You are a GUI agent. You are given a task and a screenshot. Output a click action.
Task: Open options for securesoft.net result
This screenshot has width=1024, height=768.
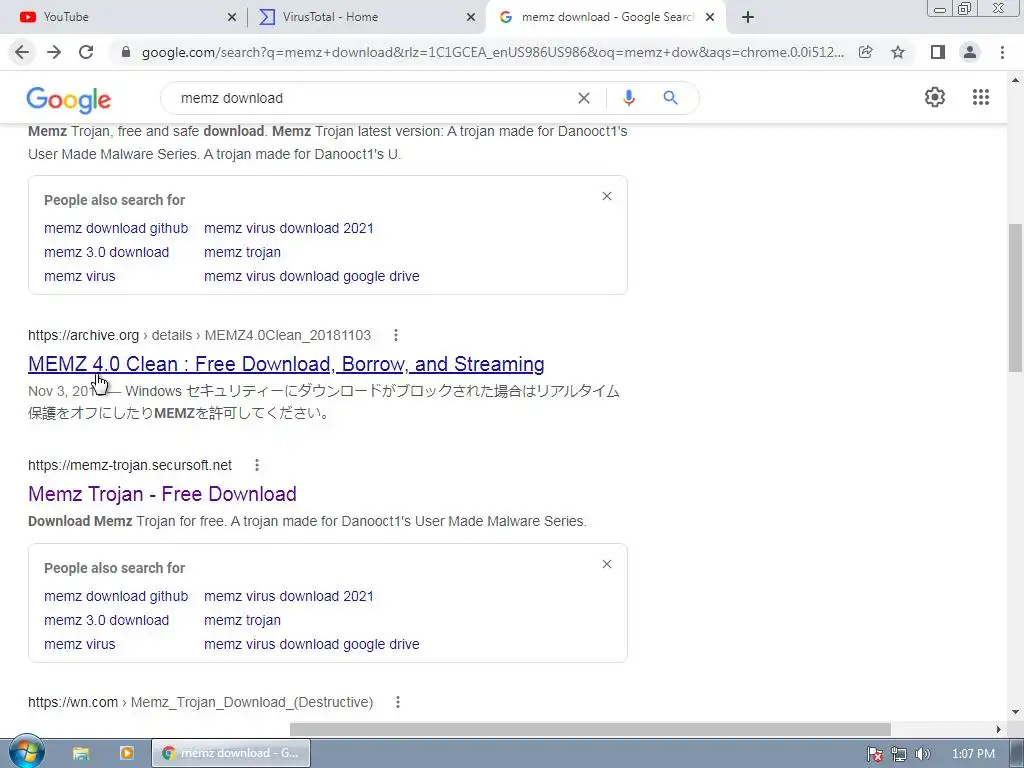pos(257,465)
